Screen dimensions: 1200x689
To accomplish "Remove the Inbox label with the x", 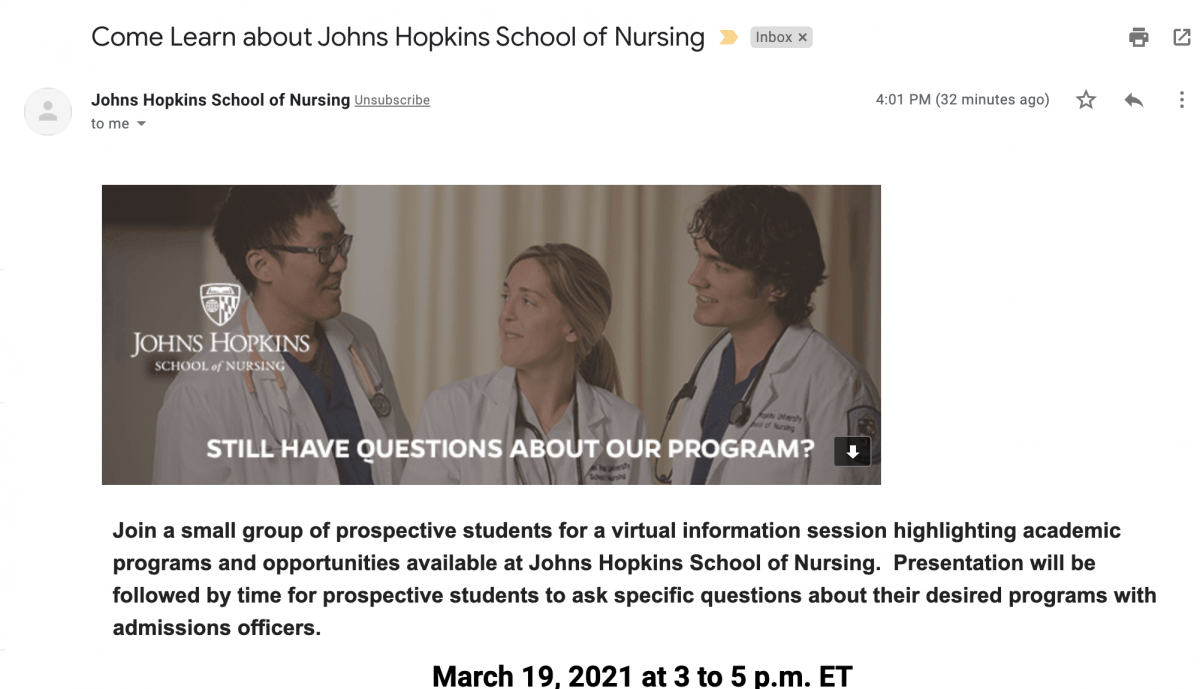I will tap(802, 38).
